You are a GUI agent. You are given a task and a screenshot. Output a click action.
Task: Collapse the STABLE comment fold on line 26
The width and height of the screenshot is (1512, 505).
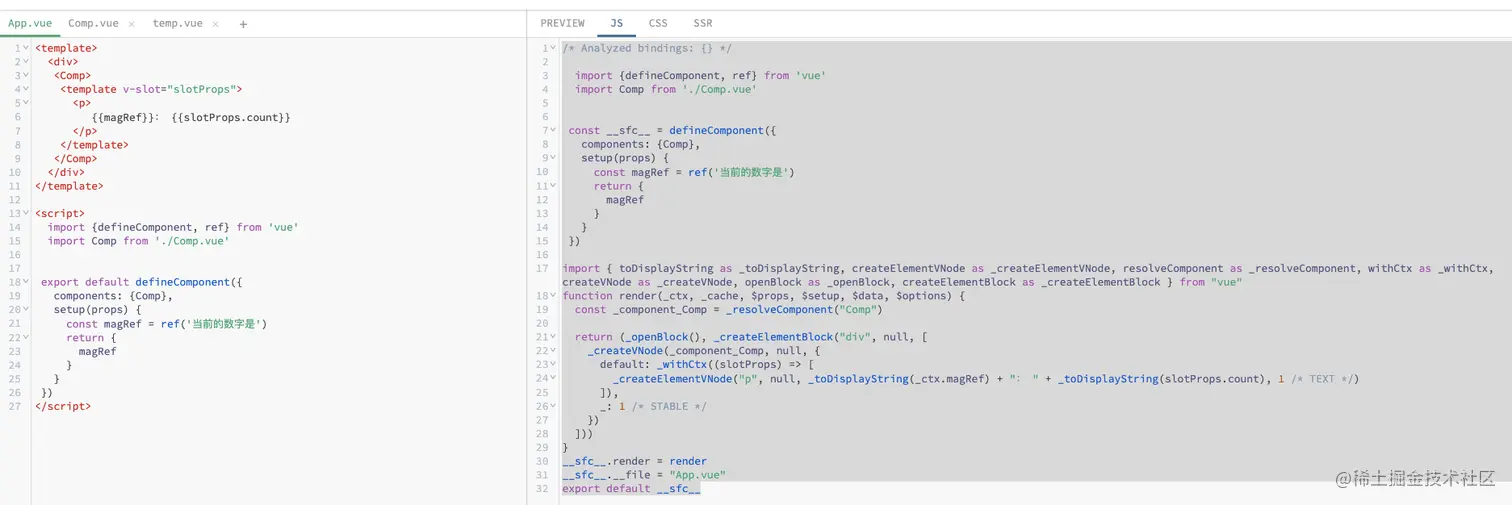click(554, 406)
